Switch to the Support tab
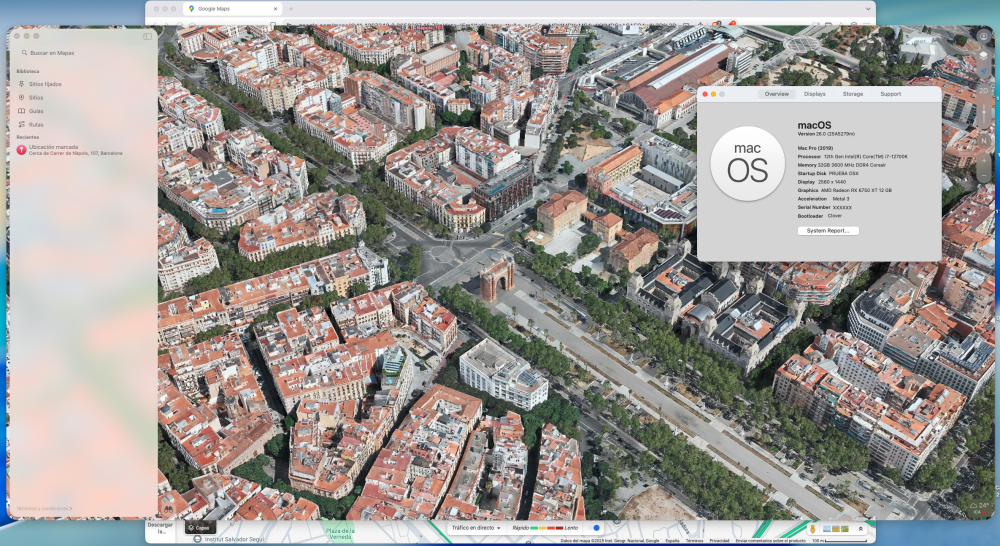1000x546 pixels. [x=890, y=94]
